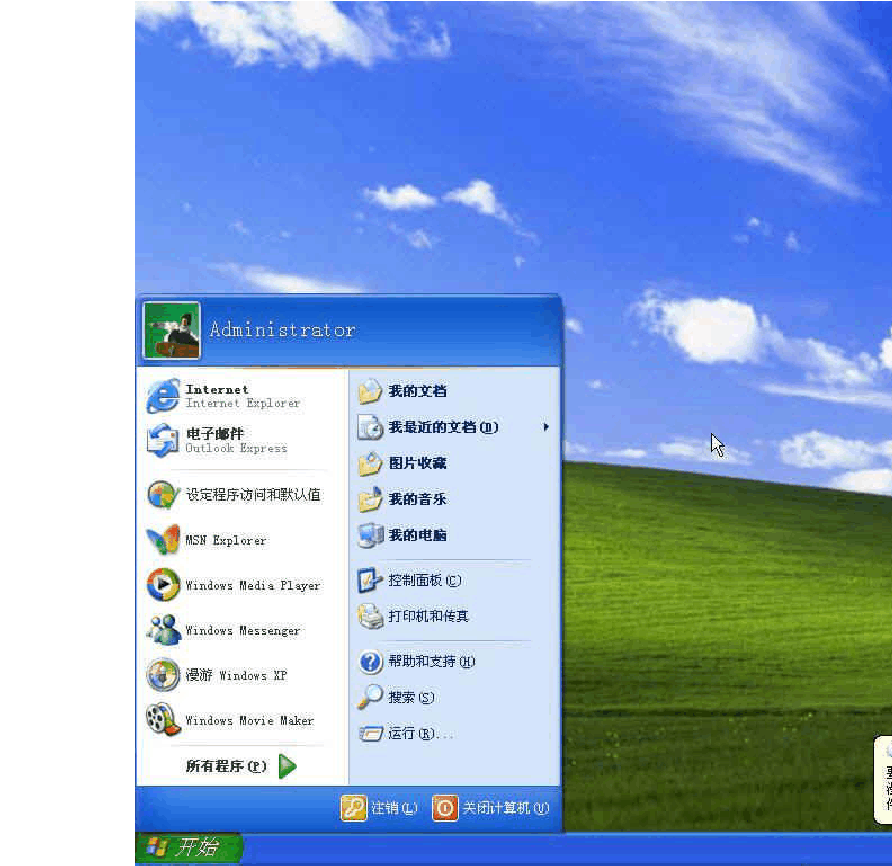Click the Windows Media Player label
The height and width of the screenshot is (866, 892).
tap(253, 585)
